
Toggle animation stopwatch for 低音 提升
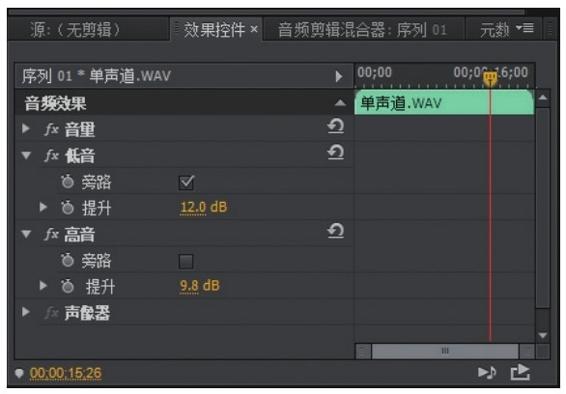tap(67, 208)
